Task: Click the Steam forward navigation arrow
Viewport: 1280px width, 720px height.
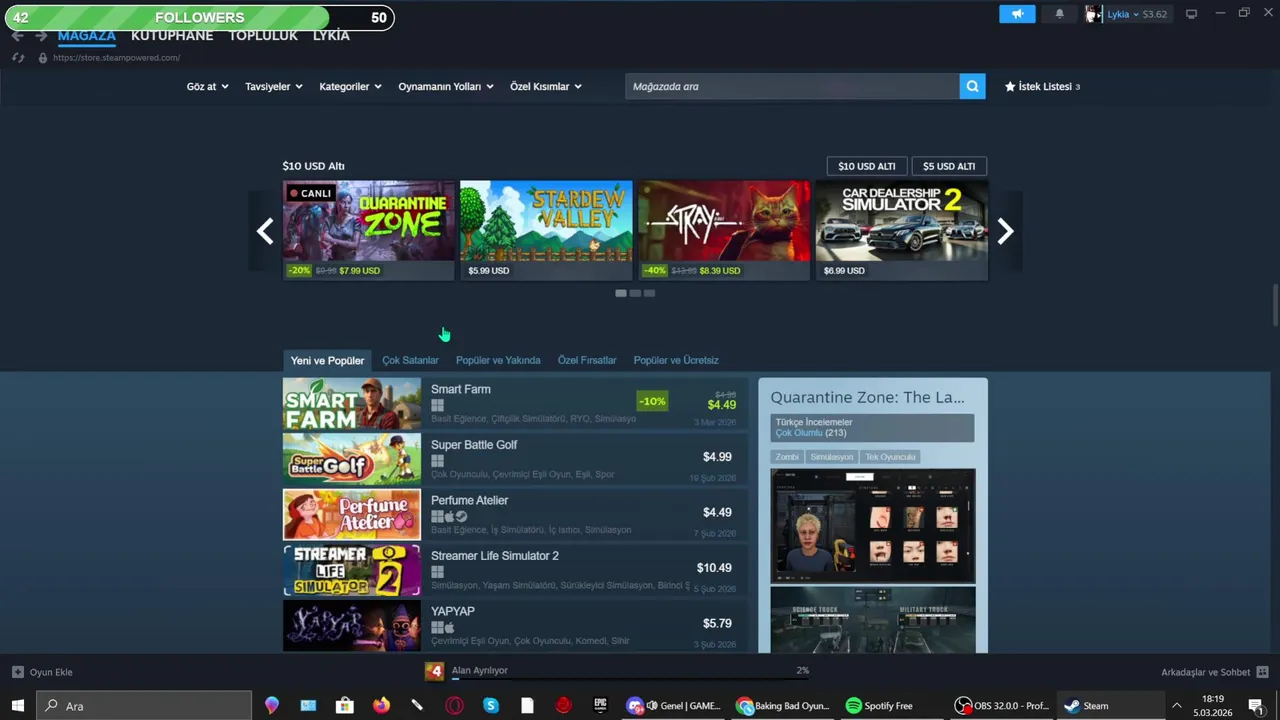Action: 41,36
